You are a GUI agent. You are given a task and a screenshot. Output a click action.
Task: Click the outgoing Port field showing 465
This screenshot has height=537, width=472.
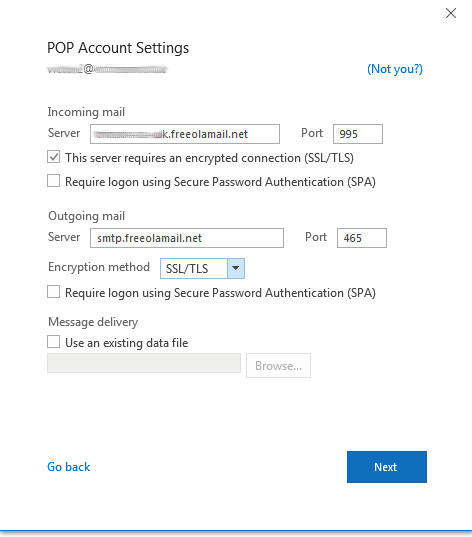(x=362, y=238)
